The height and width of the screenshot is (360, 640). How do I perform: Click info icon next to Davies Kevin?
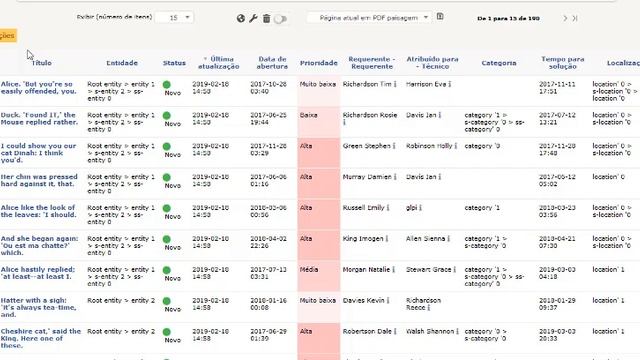point(388,300)
